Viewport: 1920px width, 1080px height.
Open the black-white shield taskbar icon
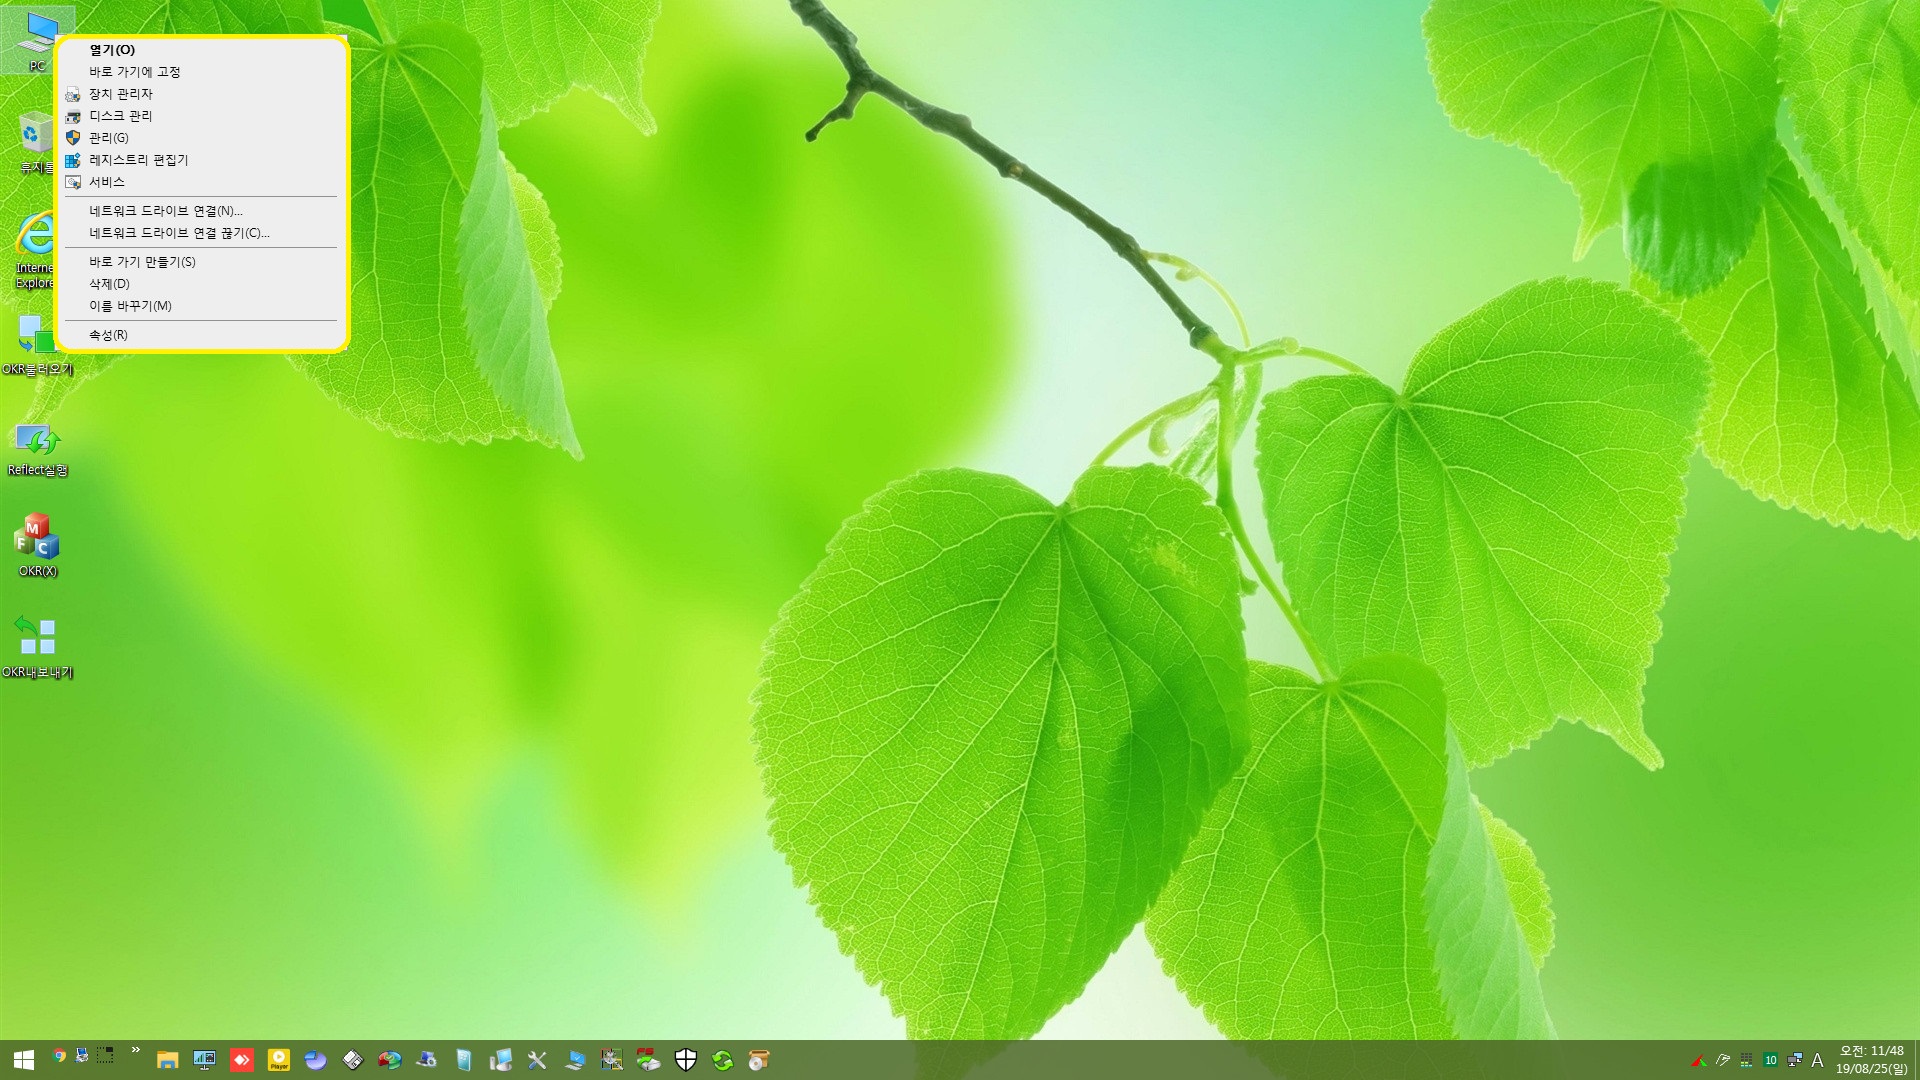point(685,1060)
